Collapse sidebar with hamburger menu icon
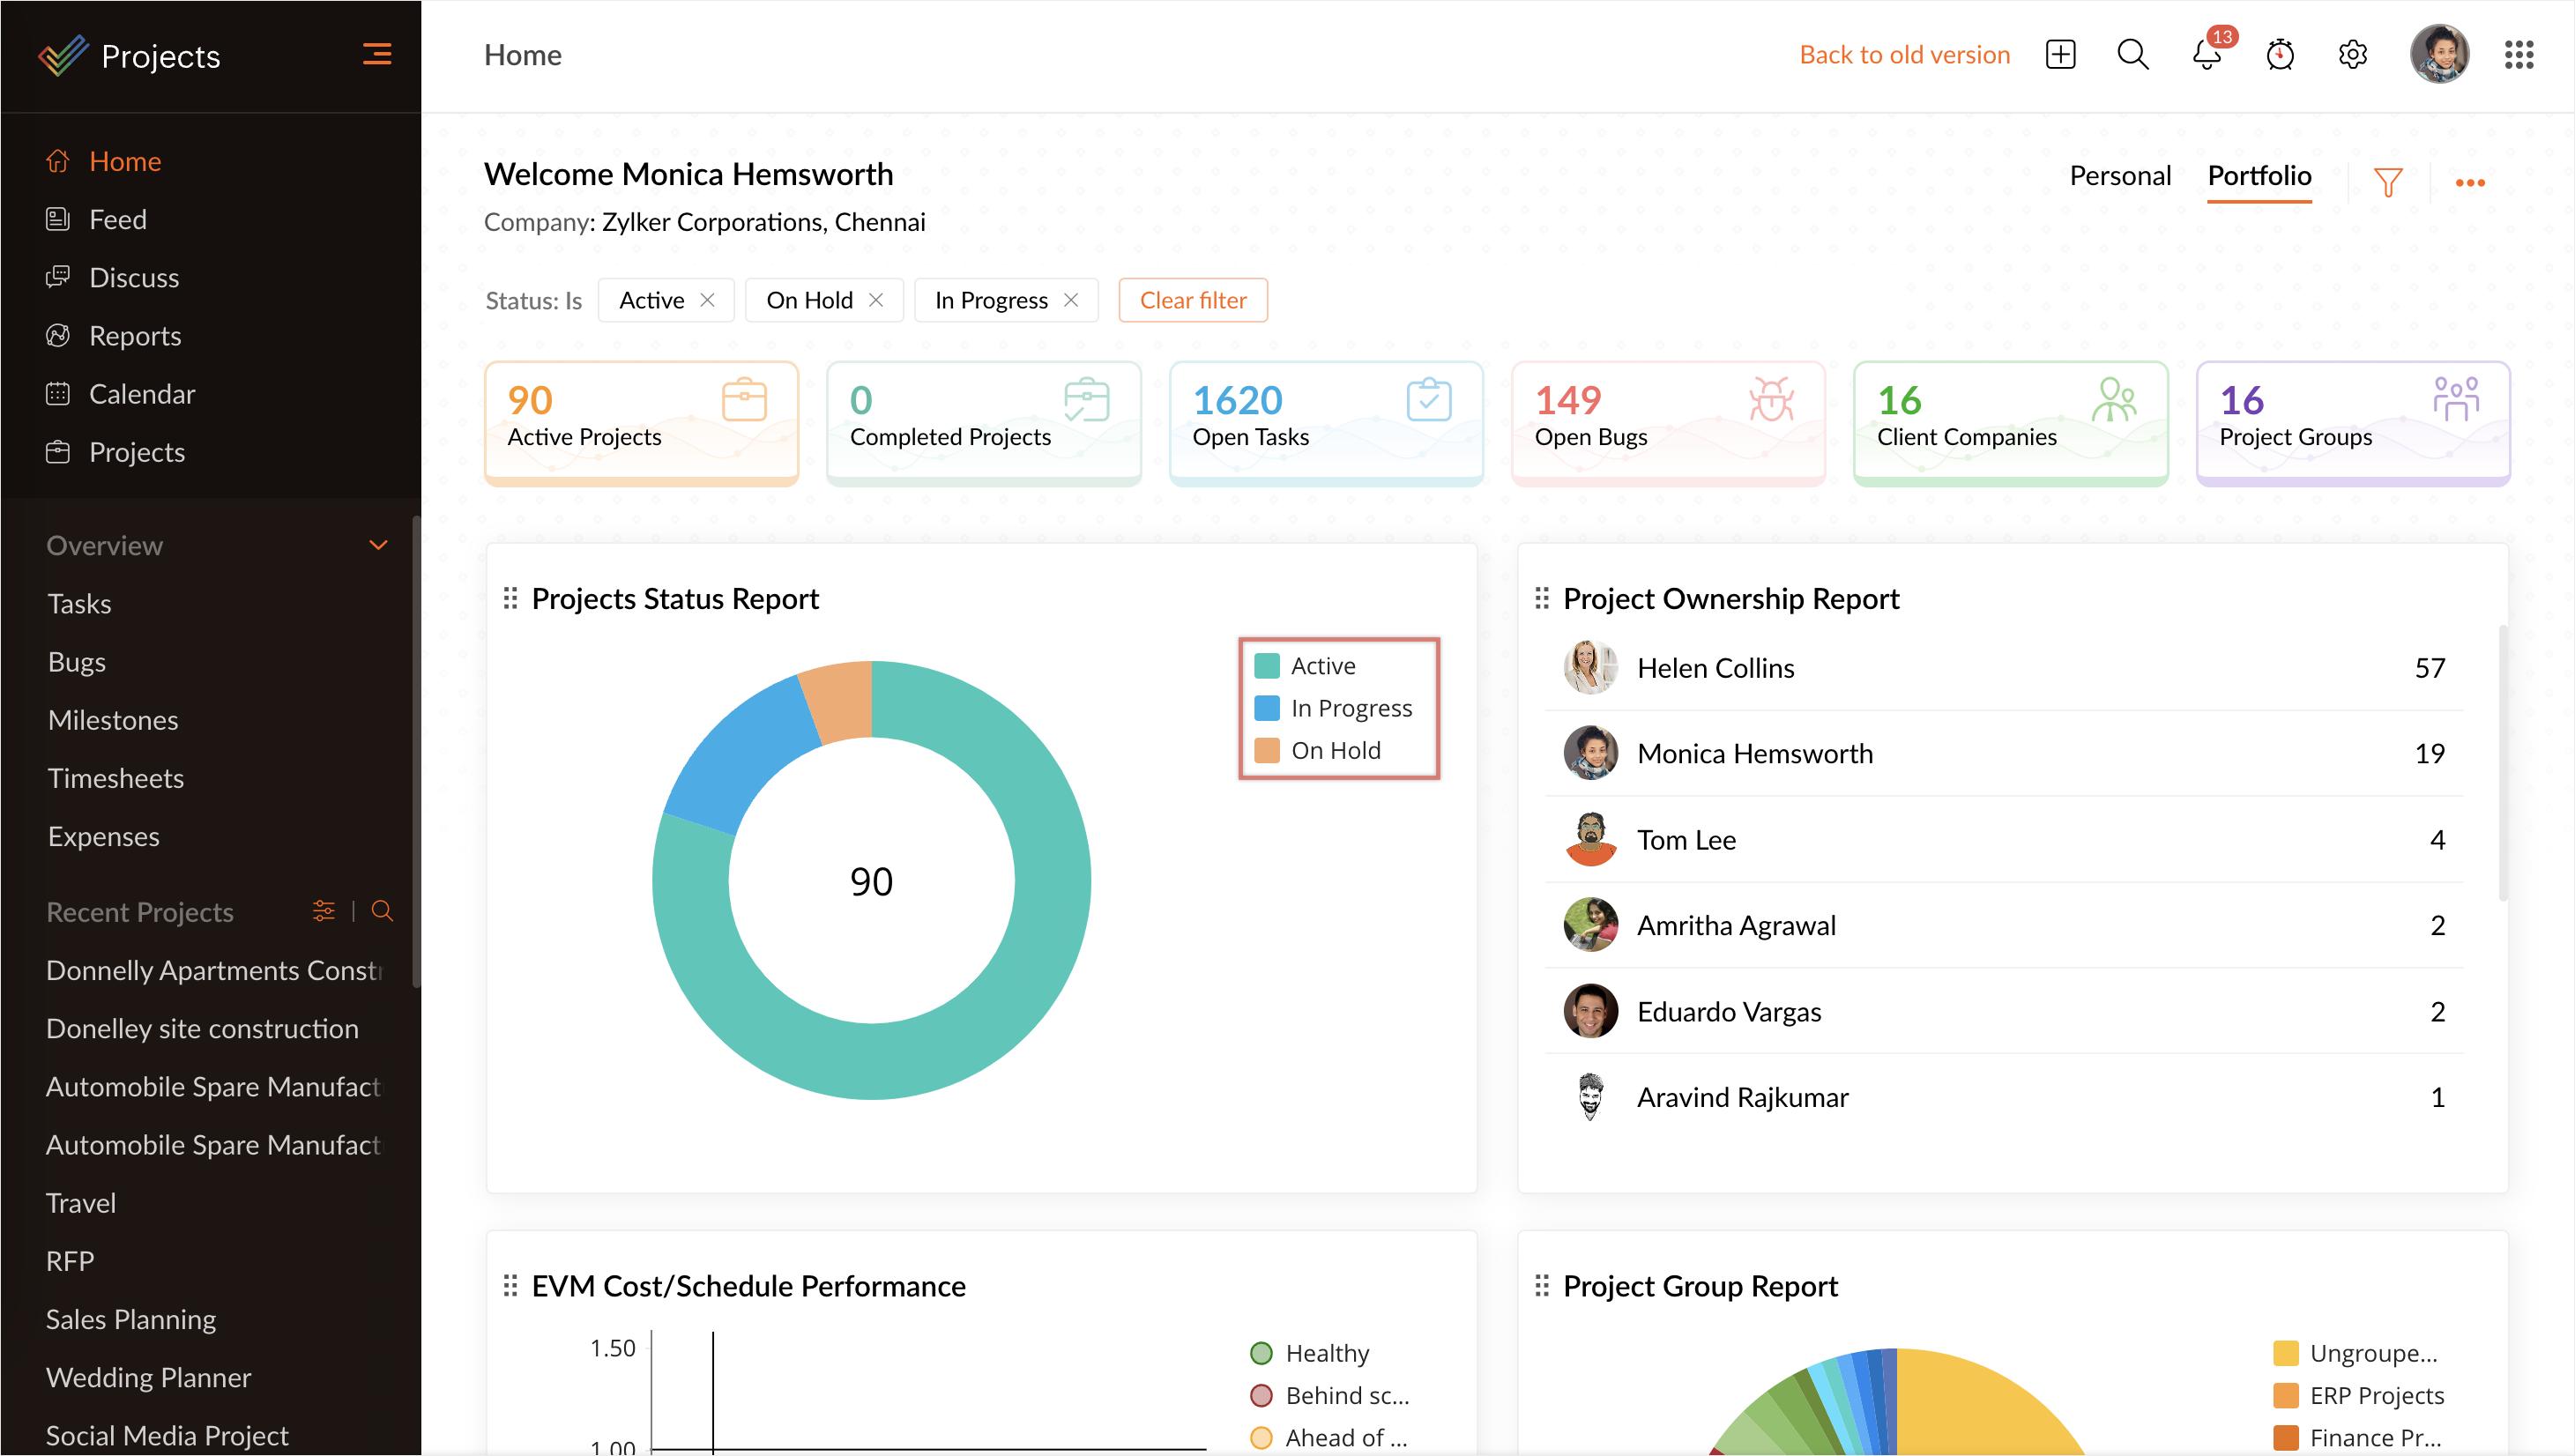The height and width of the screenshot is (1456, 2575). [376, 55]
